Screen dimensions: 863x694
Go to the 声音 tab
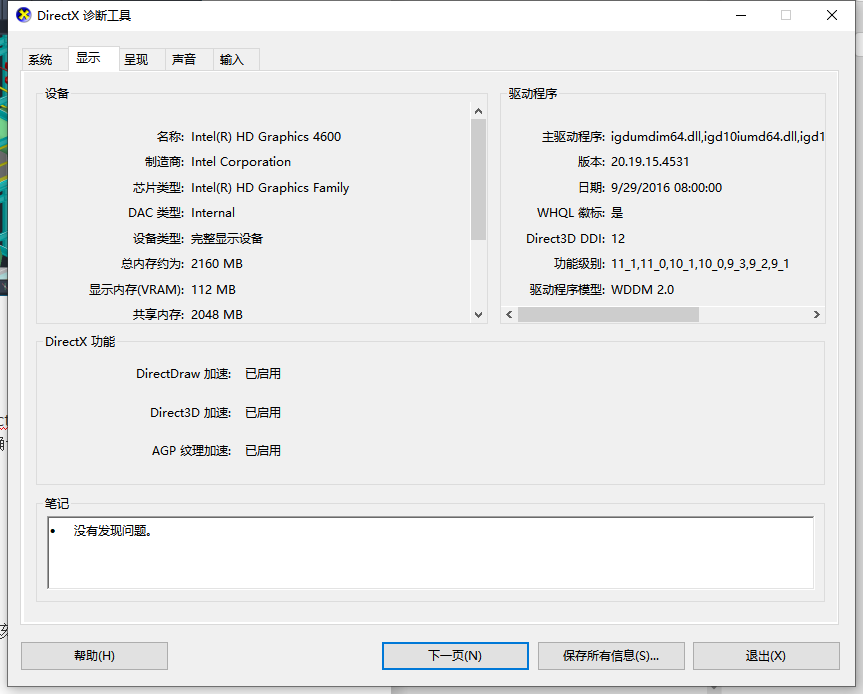point(189,59)
